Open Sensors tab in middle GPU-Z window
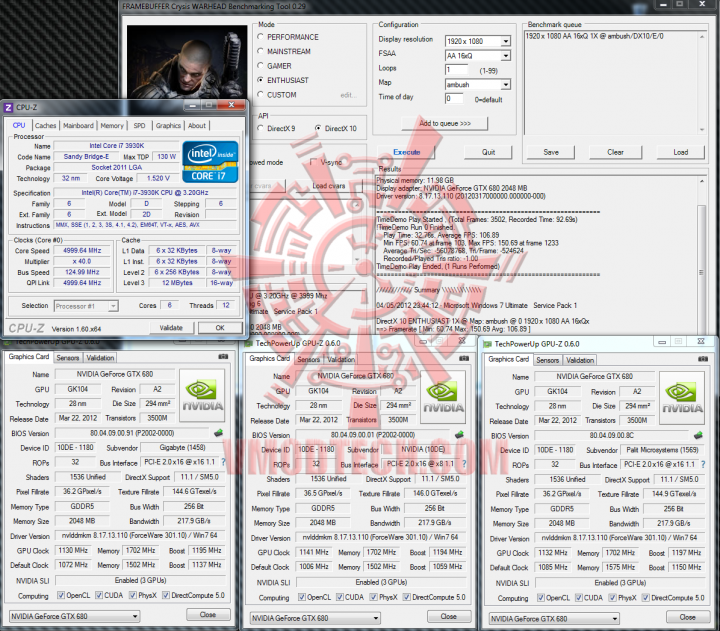This screenshot has height=631, width=720. (308, 360)
